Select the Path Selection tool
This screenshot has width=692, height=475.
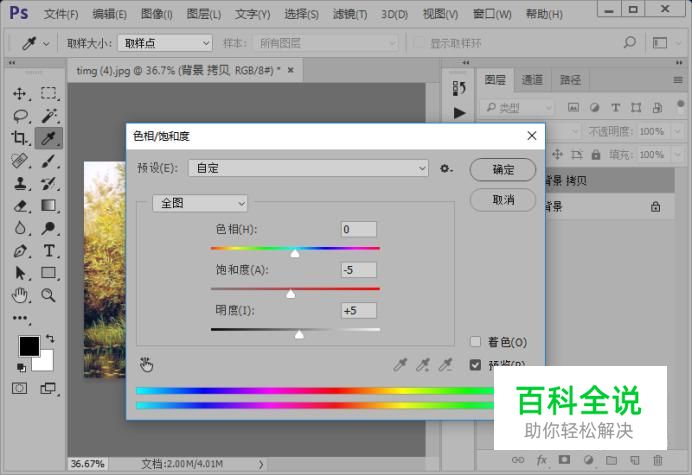[20, 273]
